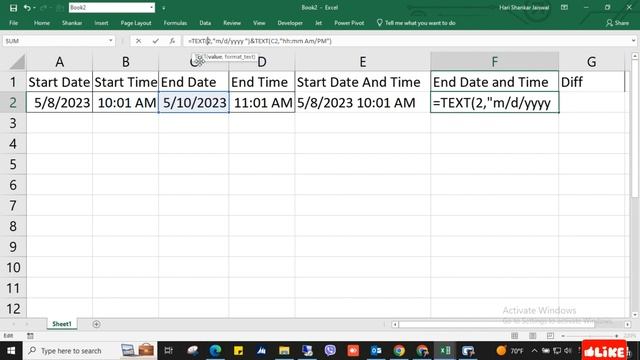The image size is (640, 360).
Task: Open the Page Layout tab
Action: point(136,23)
